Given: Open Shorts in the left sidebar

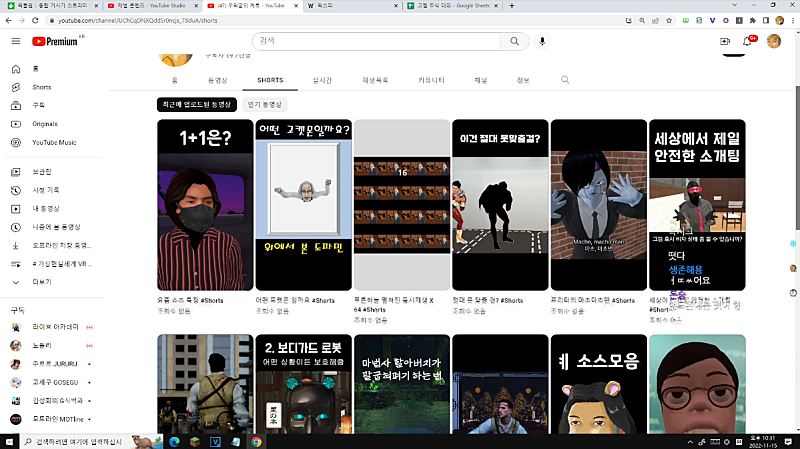Looking at the screenshot, I should tap(41, 87).
